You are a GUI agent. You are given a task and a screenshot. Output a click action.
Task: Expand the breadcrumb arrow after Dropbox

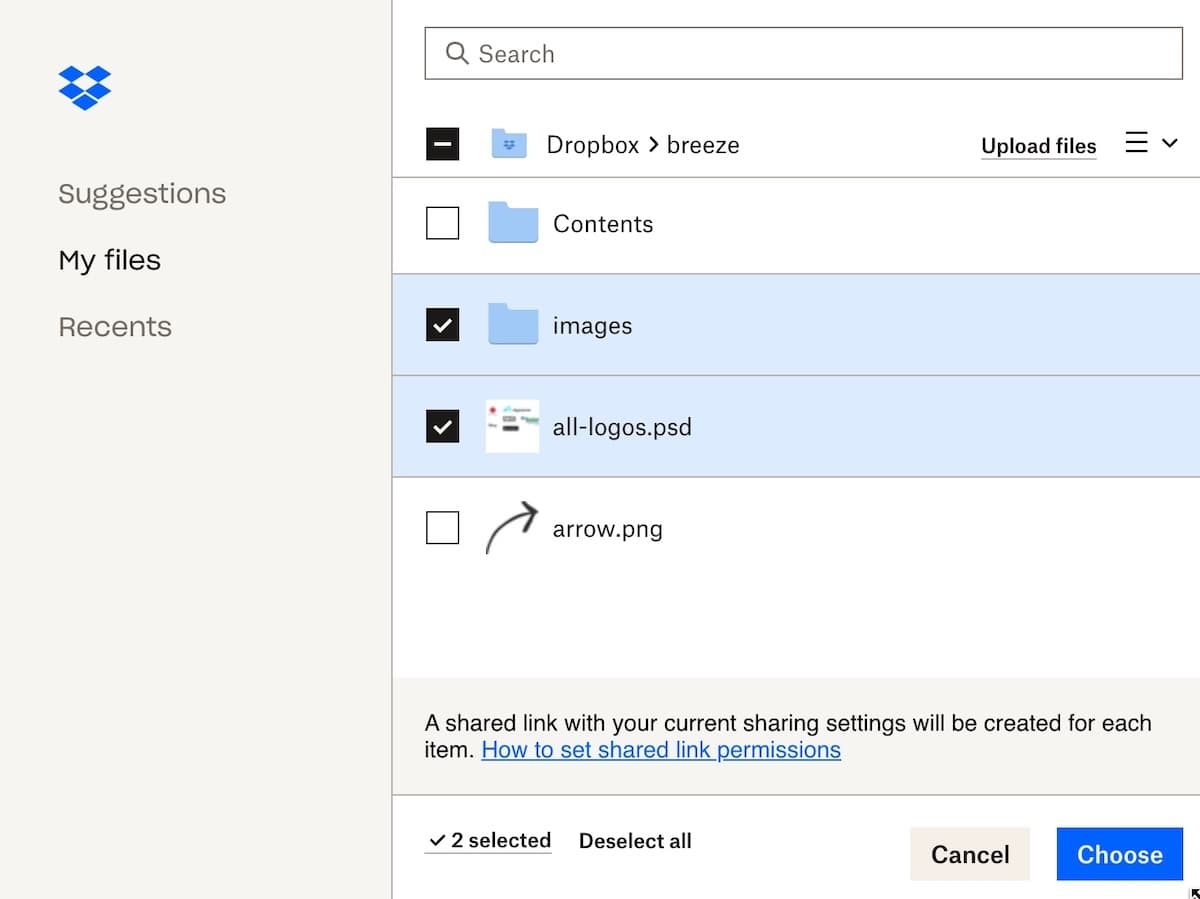[x=651, y=144]
